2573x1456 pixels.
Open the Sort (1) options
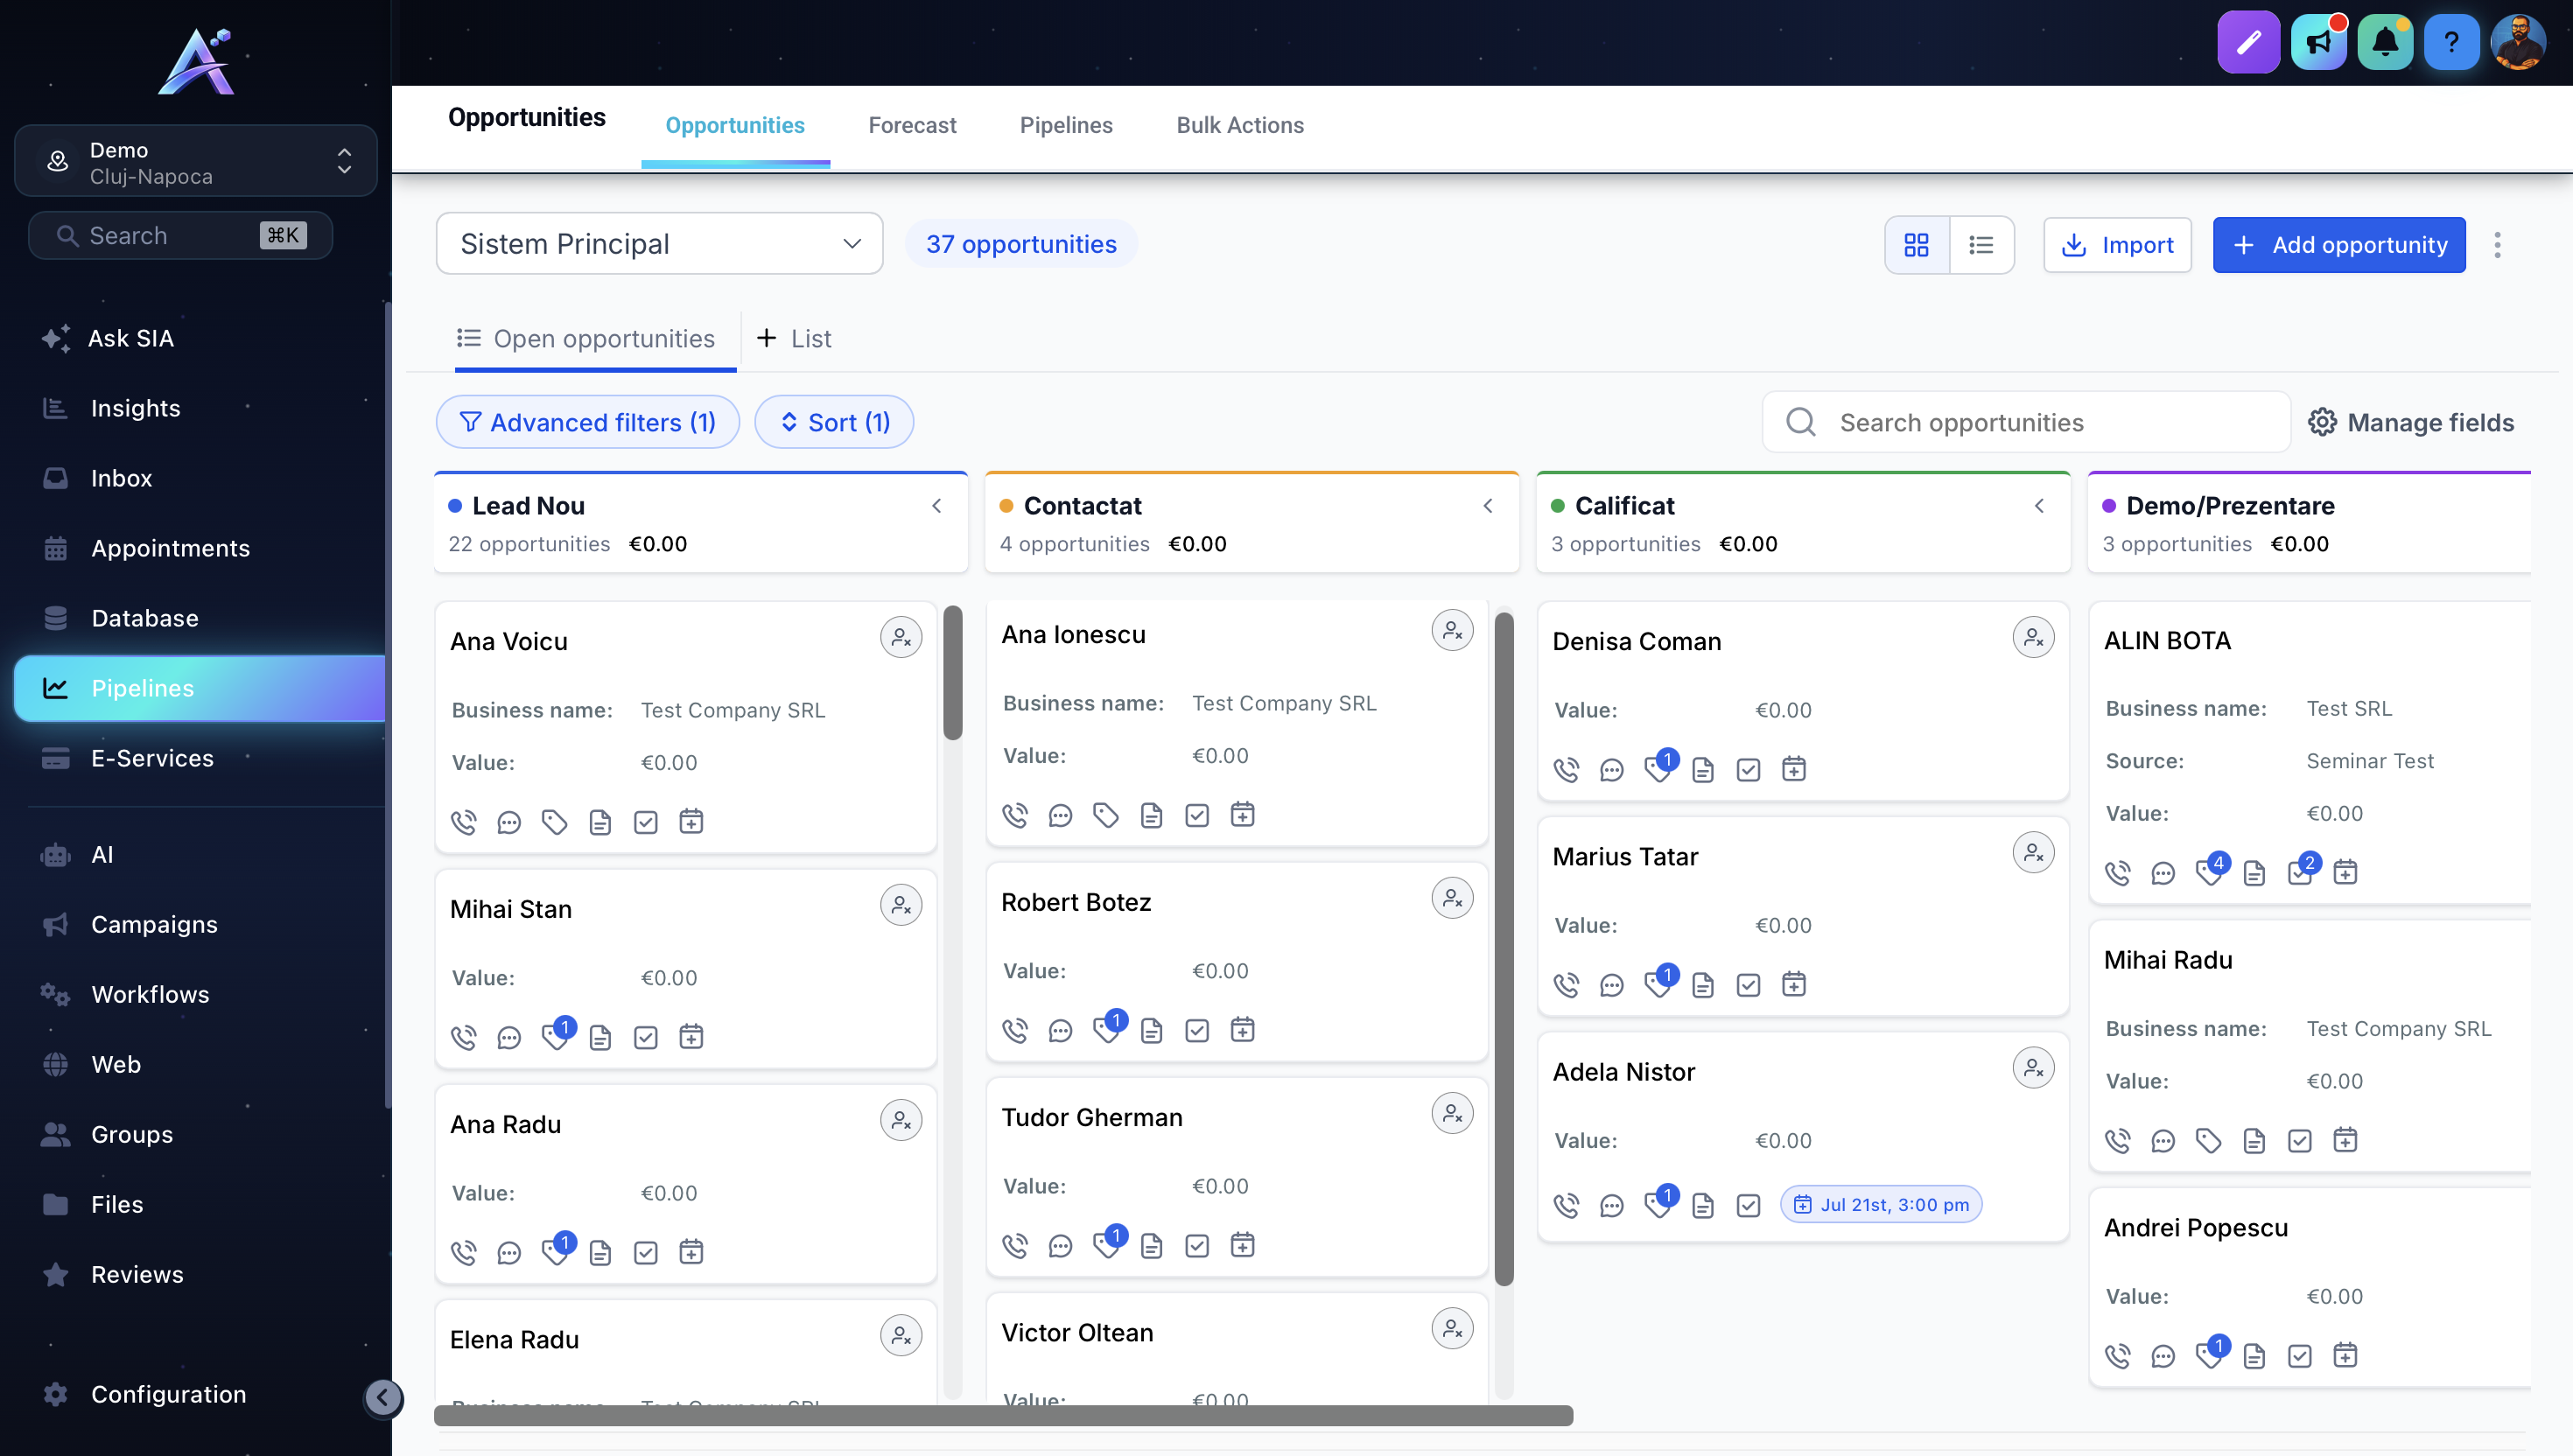click(834, 422)
